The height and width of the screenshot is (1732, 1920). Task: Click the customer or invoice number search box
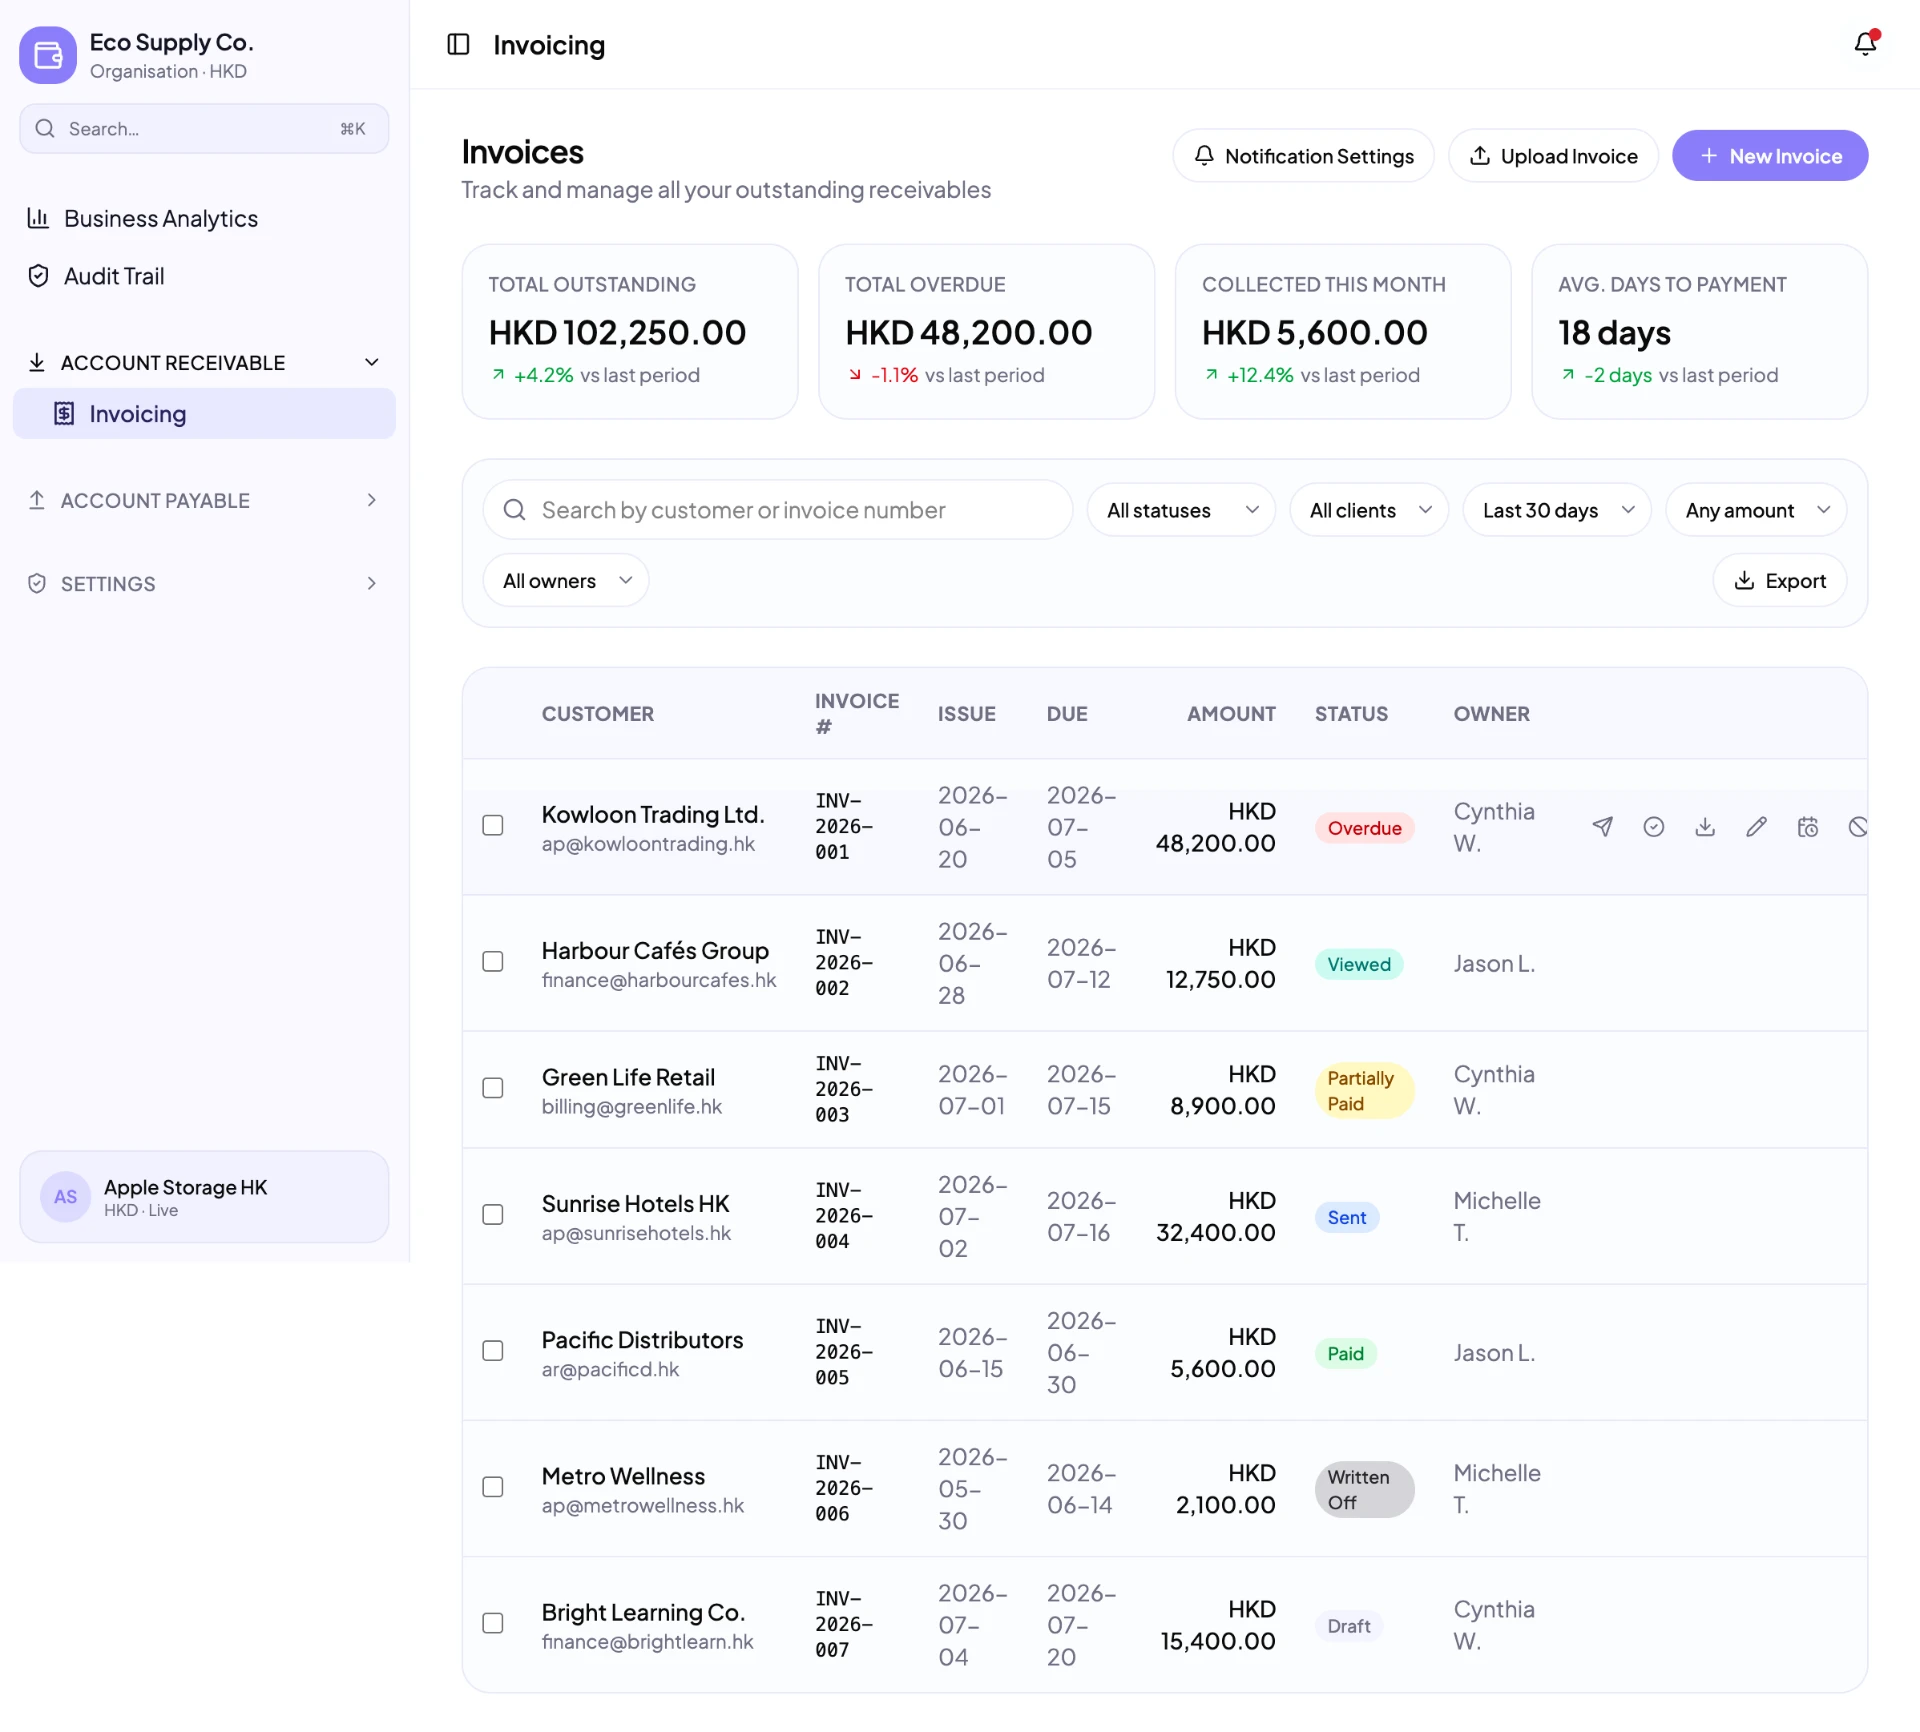[x=778, y=510]
